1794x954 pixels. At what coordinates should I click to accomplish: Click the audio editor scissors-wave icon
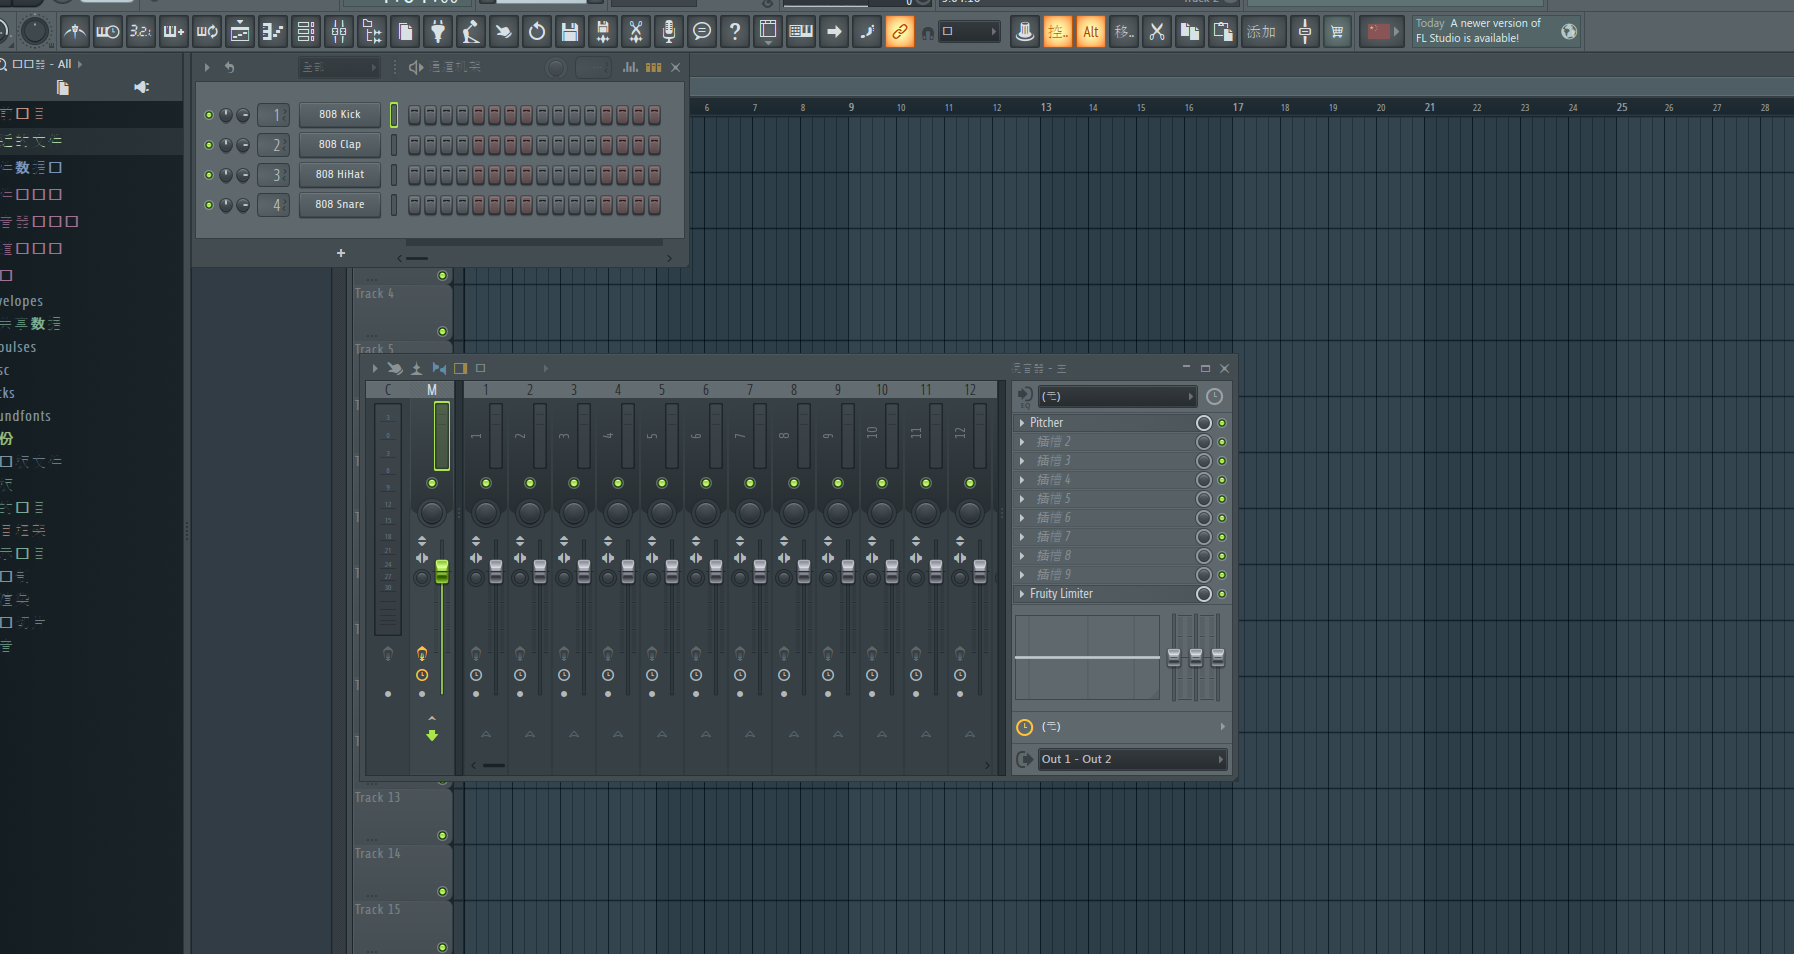(636, 32)
